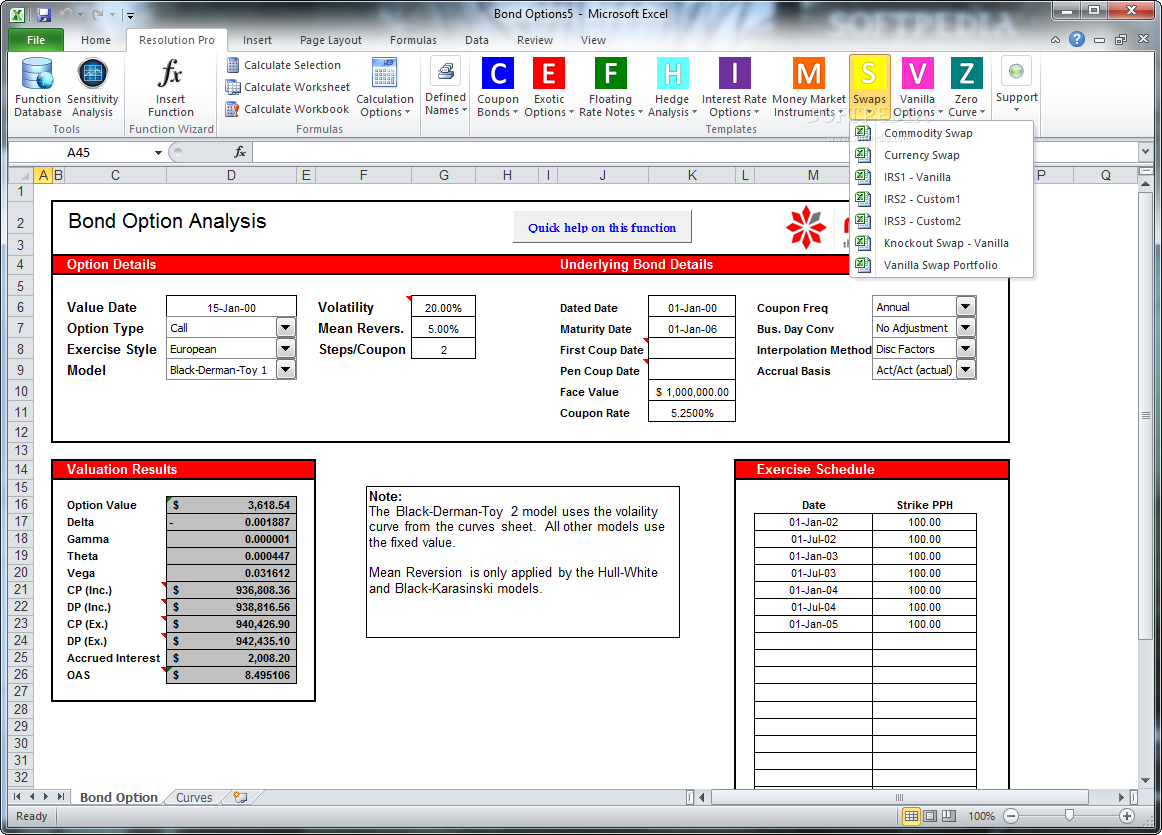
Task: Click the Value Date field
Action: [231, 307]
